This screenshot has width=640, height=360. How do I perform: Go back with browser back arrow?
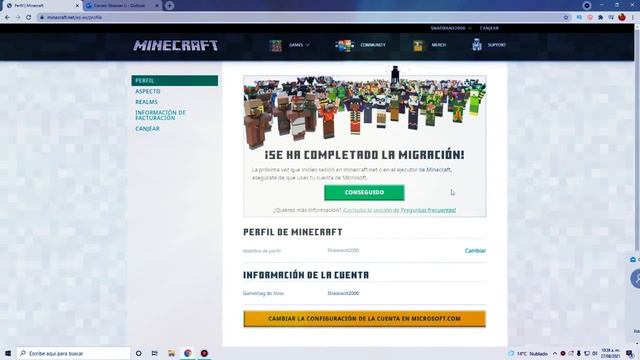tap(7, 17)
